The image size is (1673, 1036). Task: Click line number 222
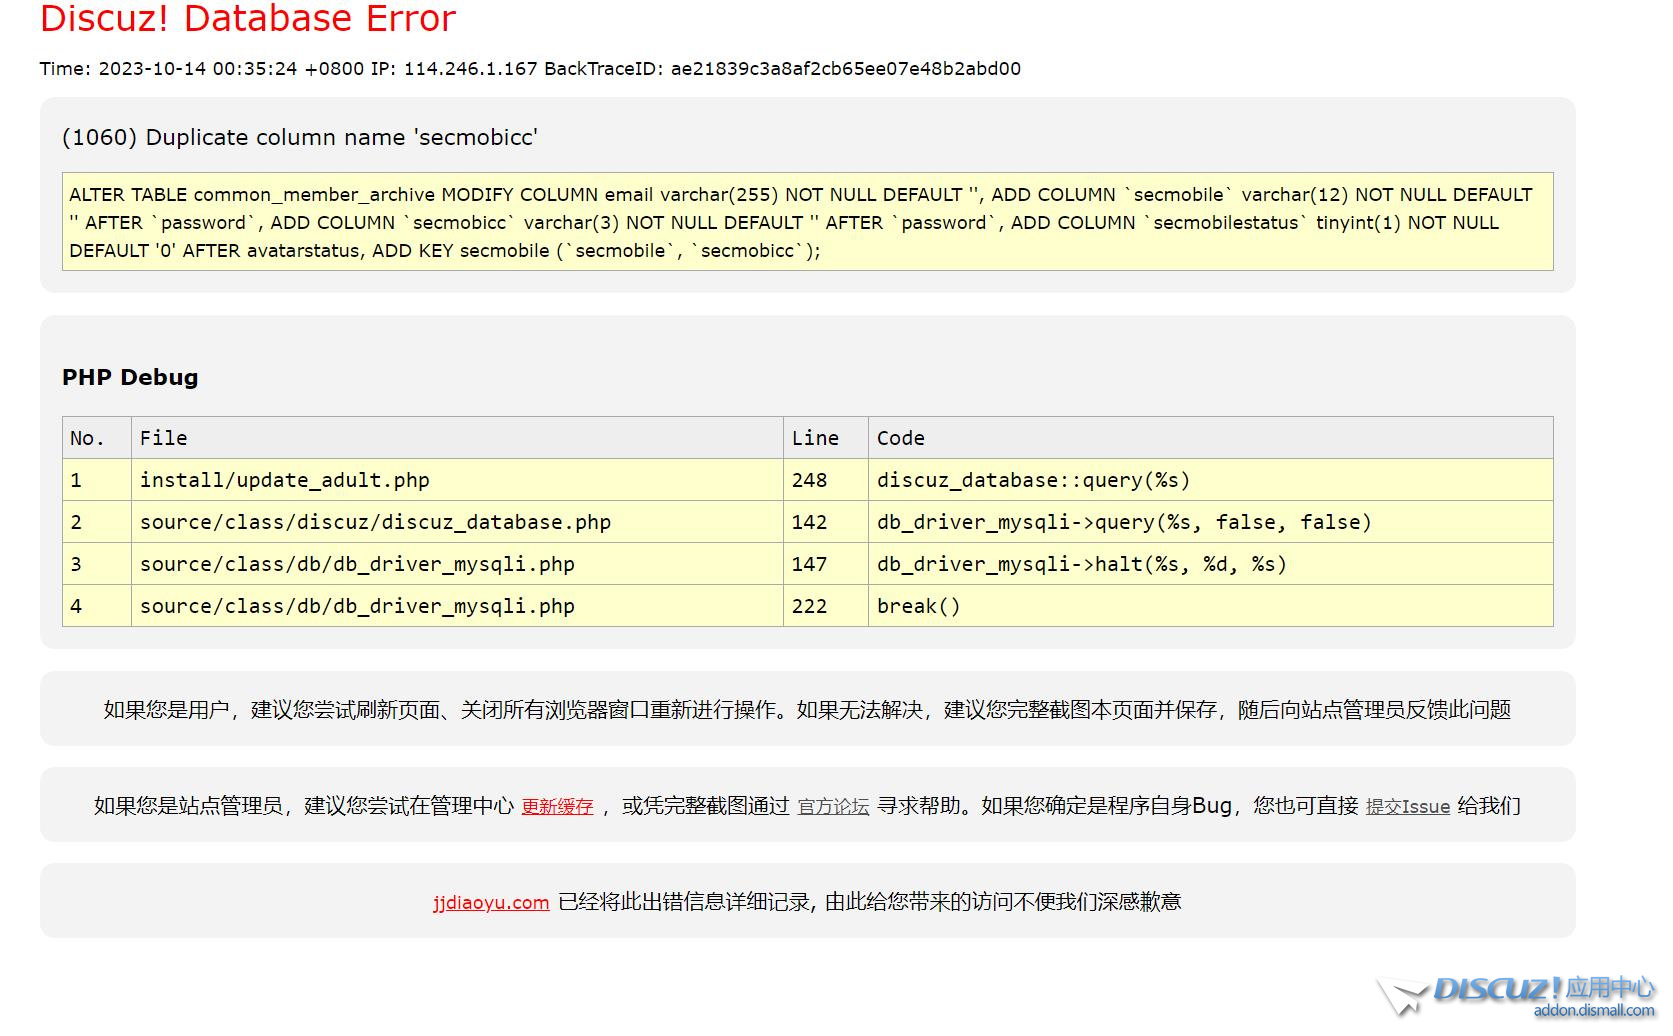(826, 606)
